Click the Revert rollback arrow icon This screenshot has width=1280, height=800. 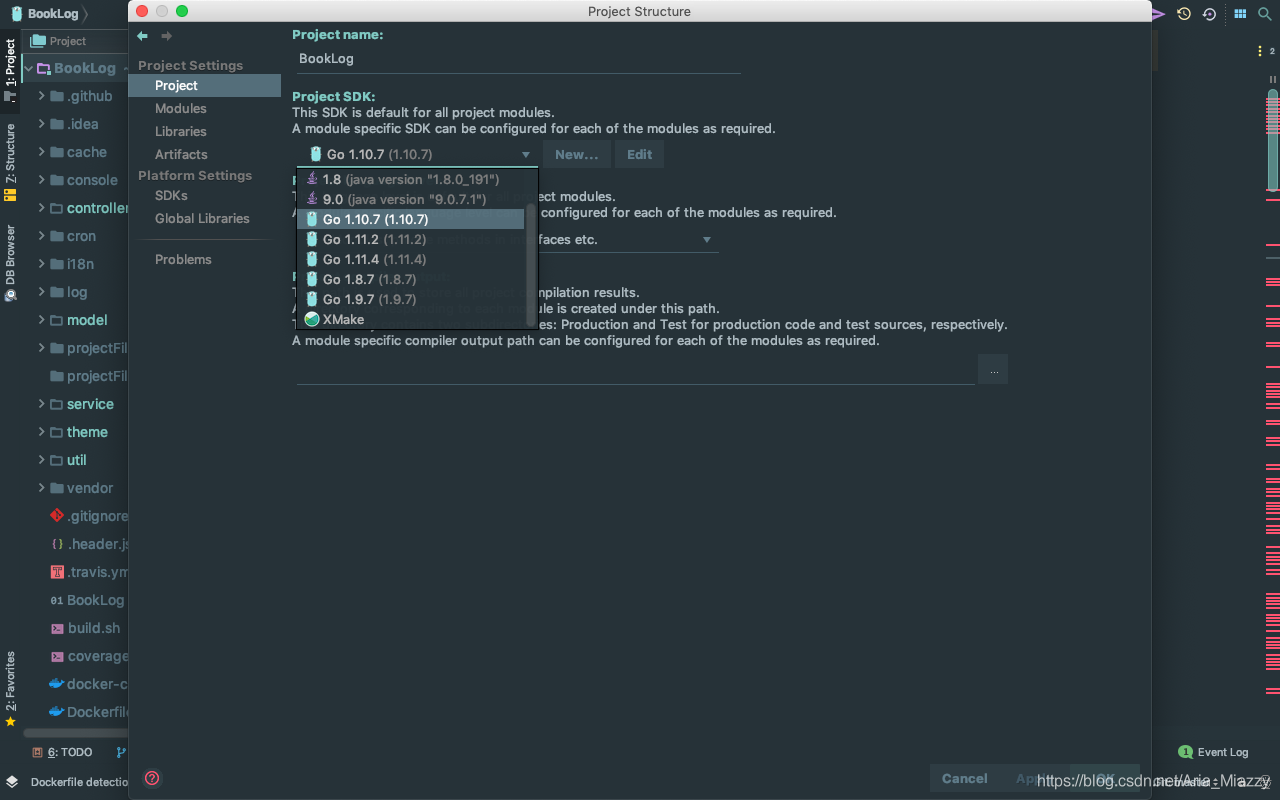point(1209,14)
